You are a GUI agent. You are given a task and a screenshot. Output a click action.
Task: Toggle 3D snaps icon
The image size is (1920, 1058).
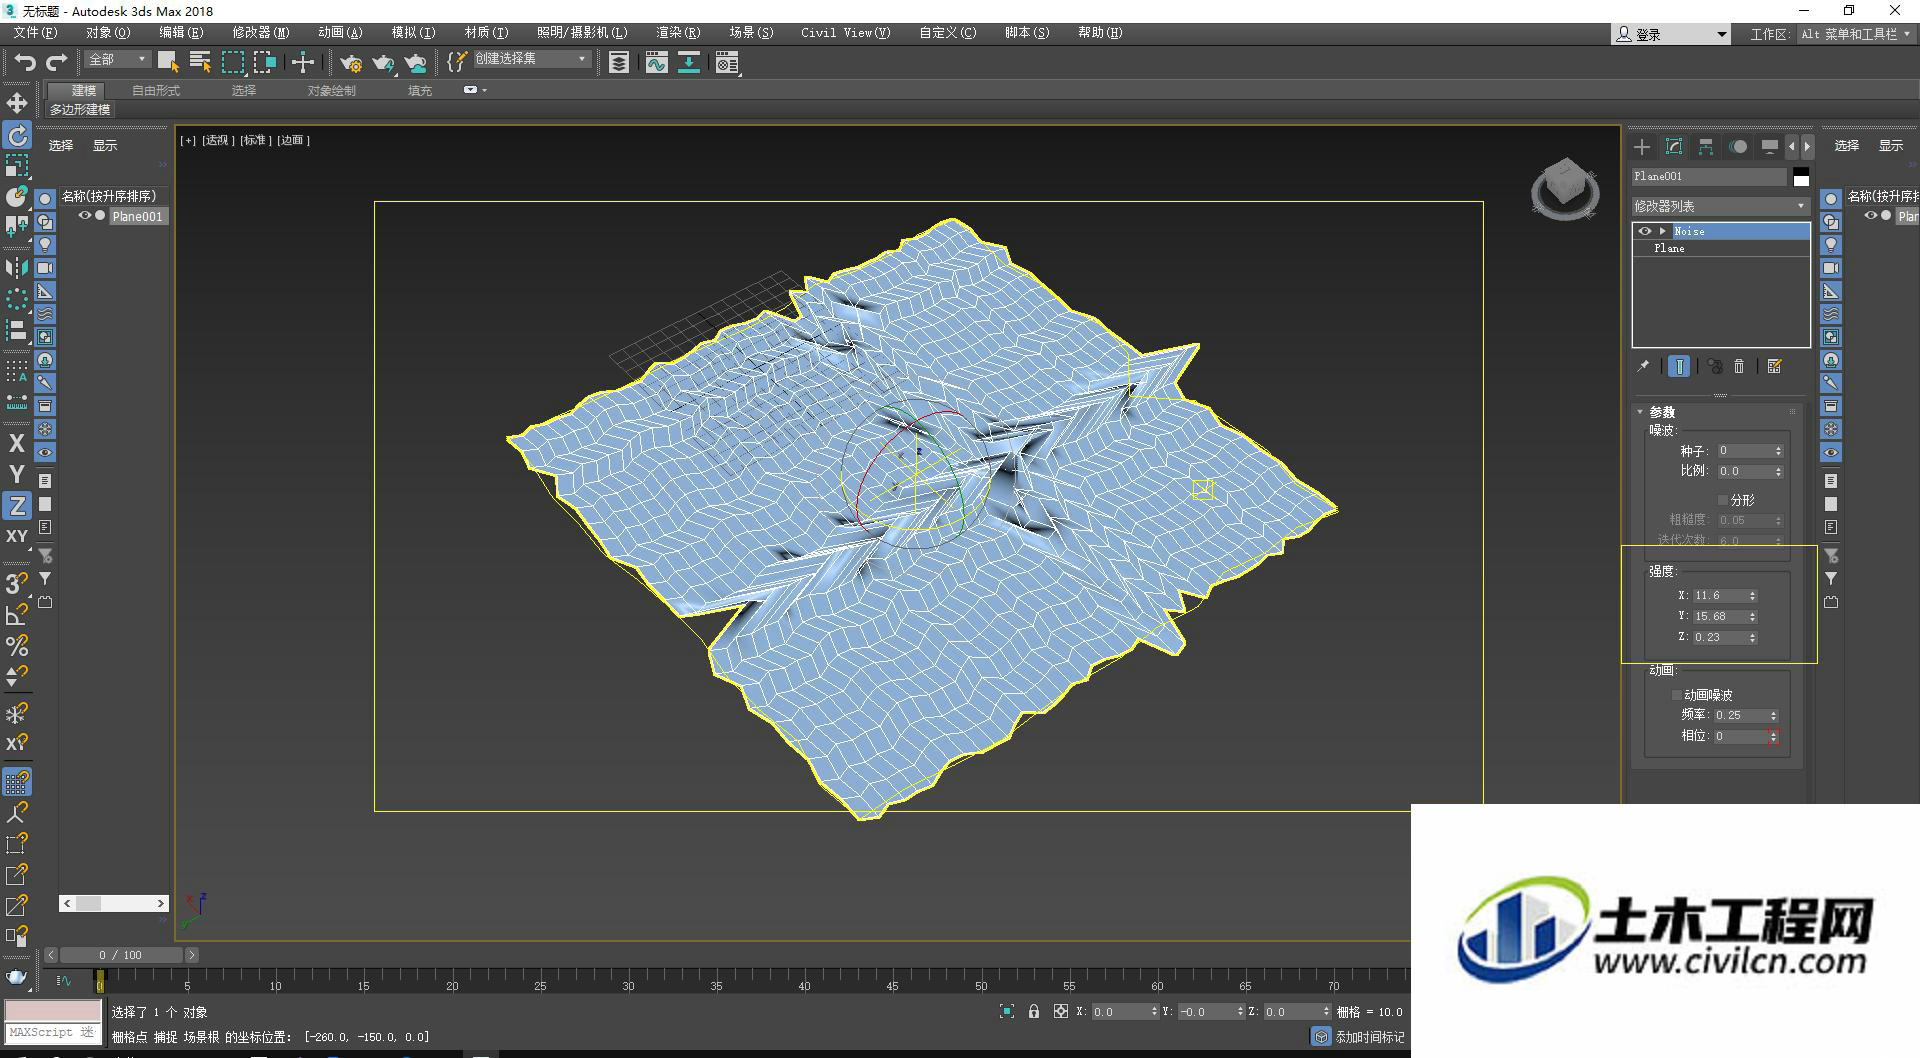coord(17,582)
